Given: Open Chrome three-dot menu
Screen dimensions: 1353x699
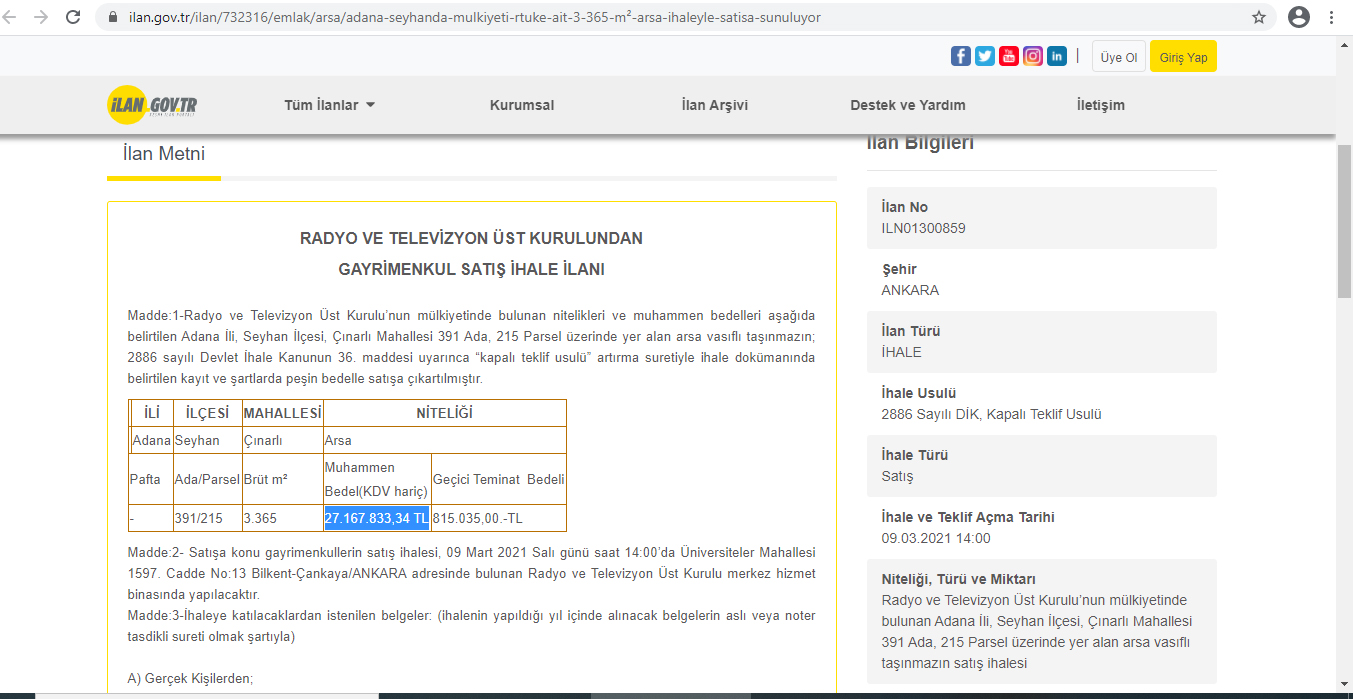Looking at the screenshot, I should (x=1332, y=17).
